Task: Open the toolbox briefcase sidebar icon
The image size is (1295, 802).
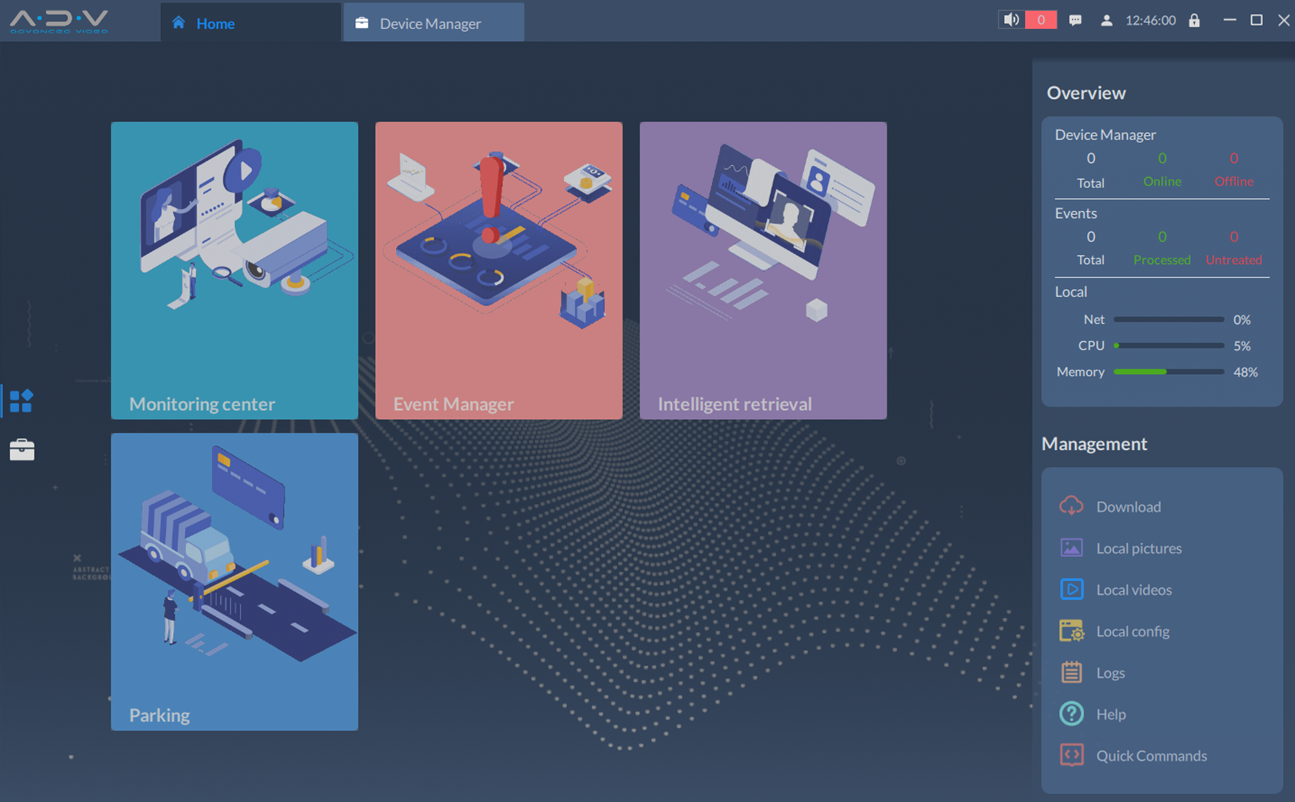Action: (21, 450)
